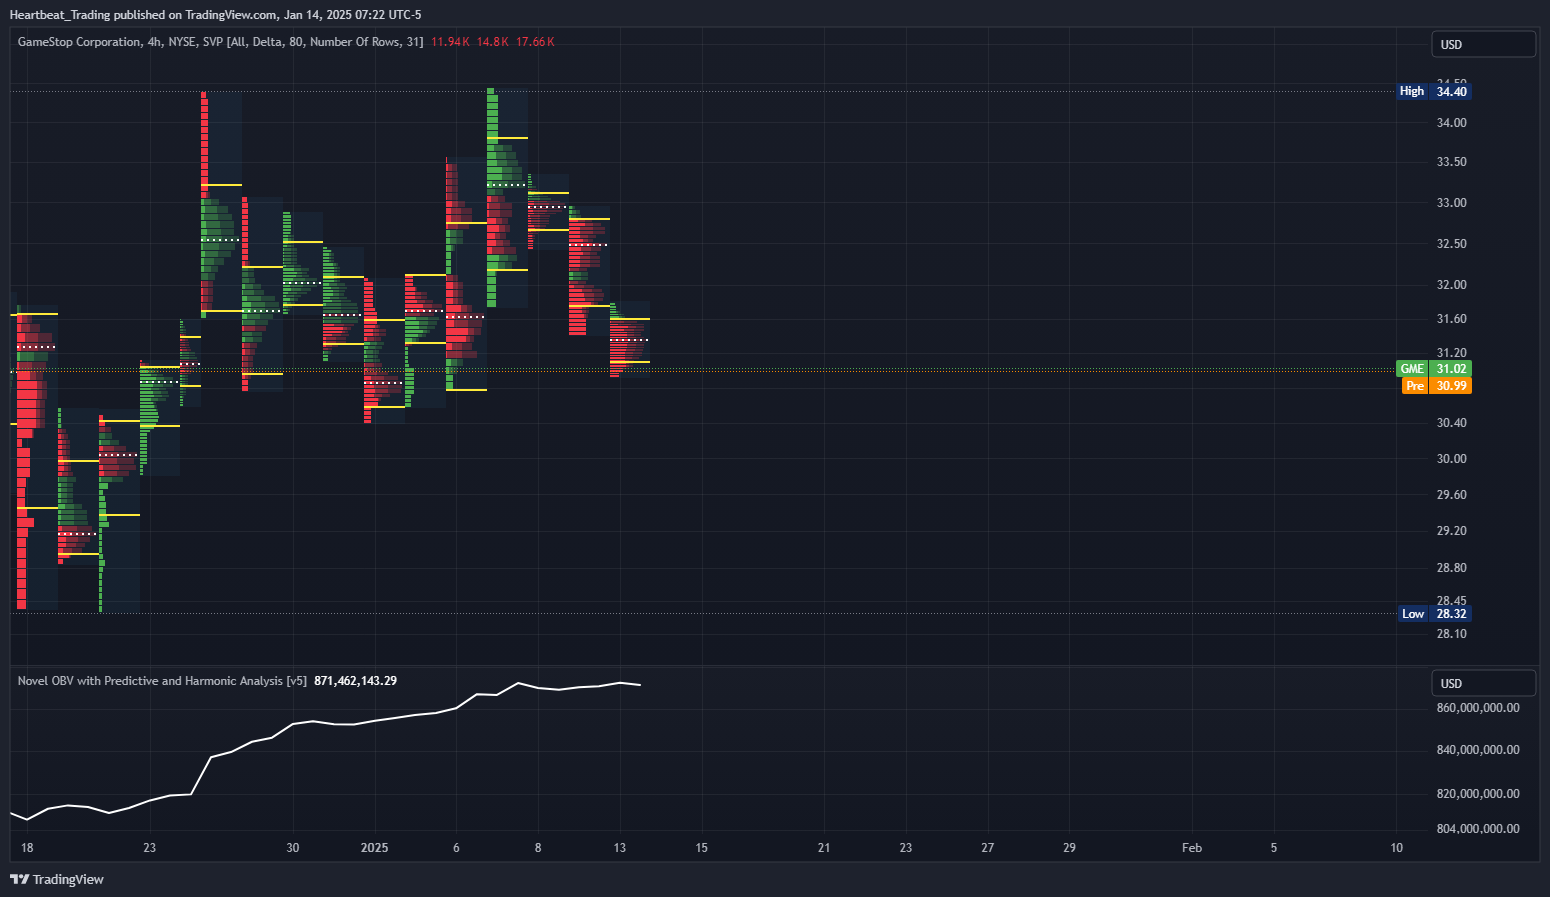
Task: Click the Low 28.32 price label
Action: 1434,613
